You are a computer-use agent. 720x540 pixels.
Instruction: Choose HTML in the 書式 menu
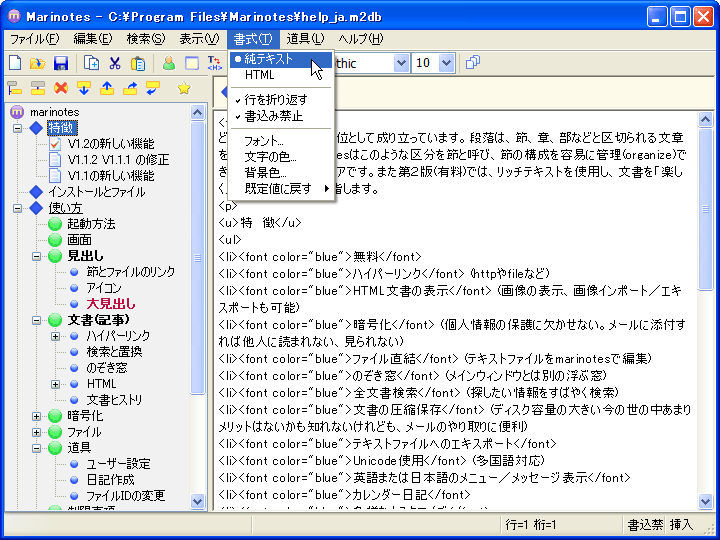click(x=281, y=75)
